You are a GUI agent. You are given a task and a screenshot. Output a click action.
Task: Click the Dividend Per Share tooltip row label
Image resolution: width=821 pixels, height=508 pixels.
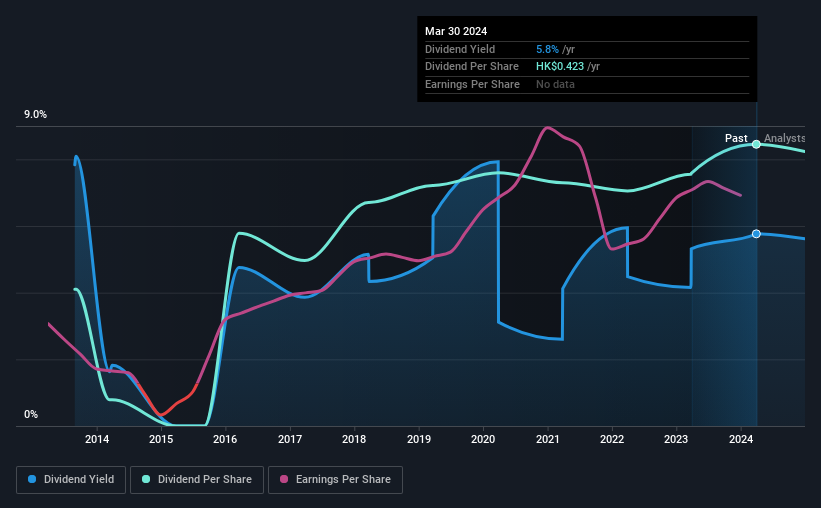472,67
